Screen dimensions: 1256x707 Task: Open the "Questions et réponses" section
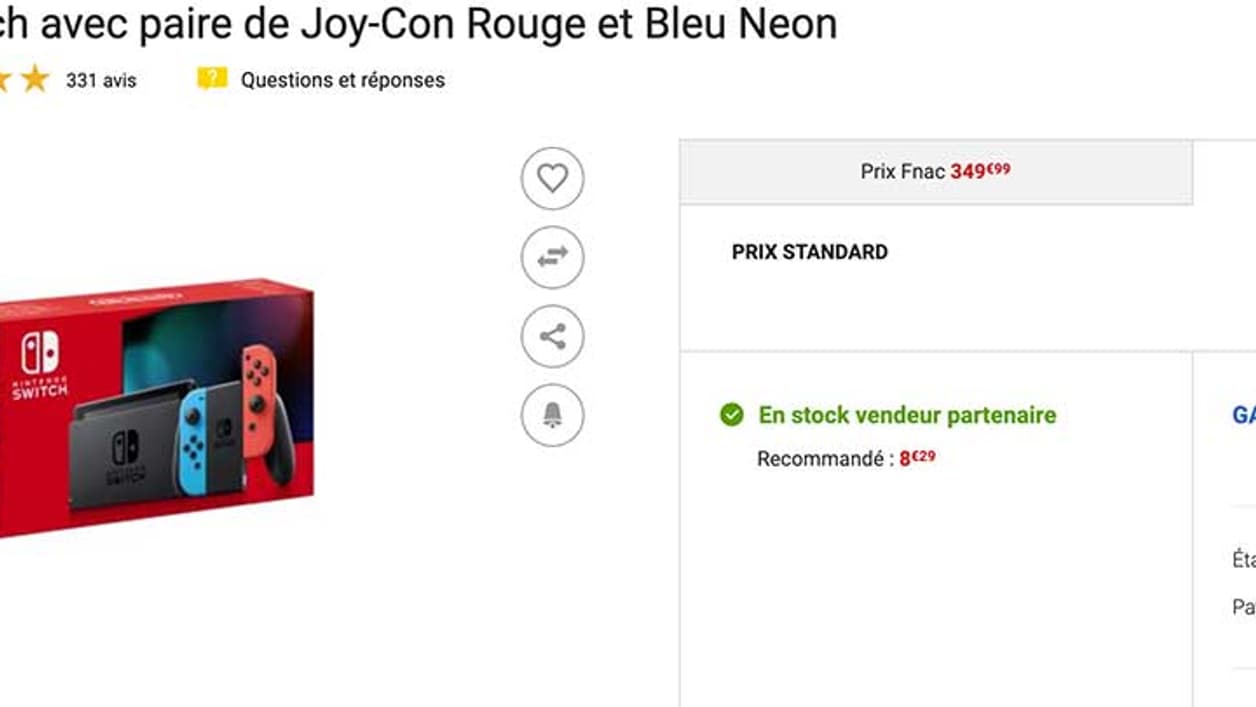pyautogui.click(x=341, y=81)
